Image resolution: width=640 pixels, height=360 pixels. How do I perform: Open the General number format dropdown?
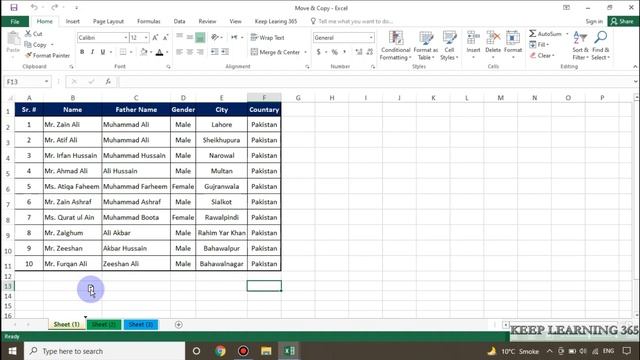(x=371, y=38)
